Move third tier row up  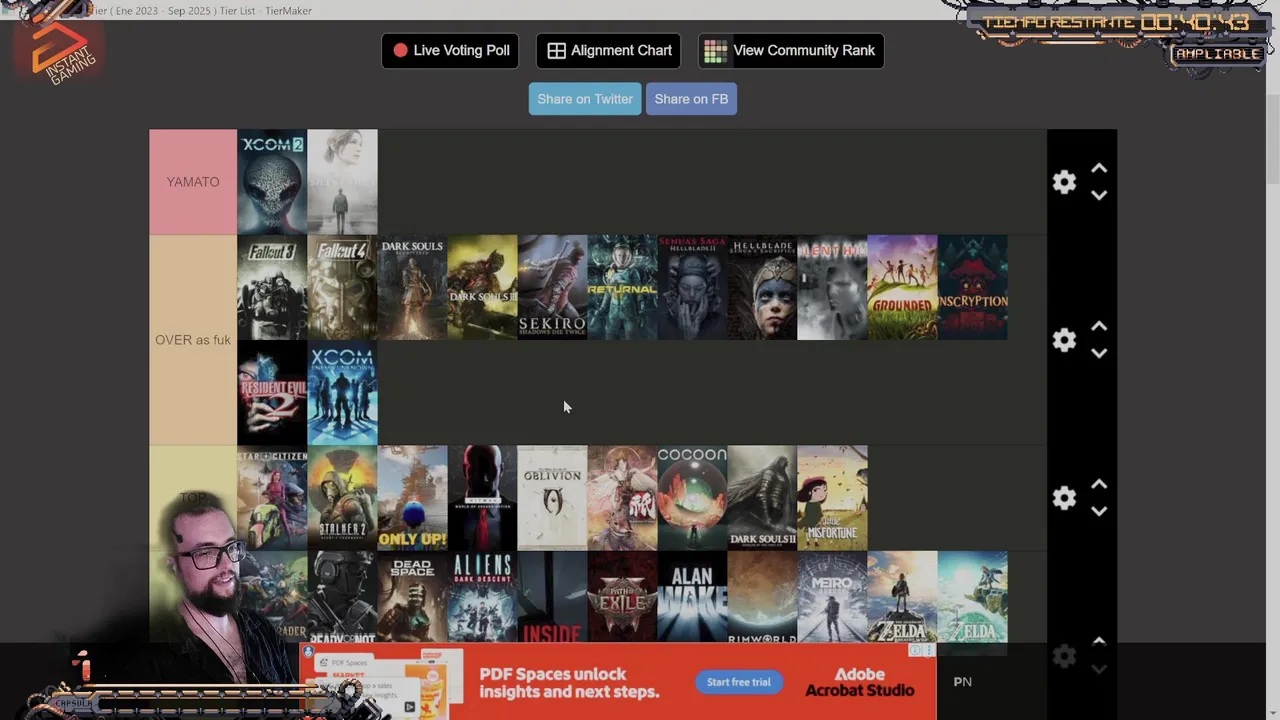[x=1099, y=485]
